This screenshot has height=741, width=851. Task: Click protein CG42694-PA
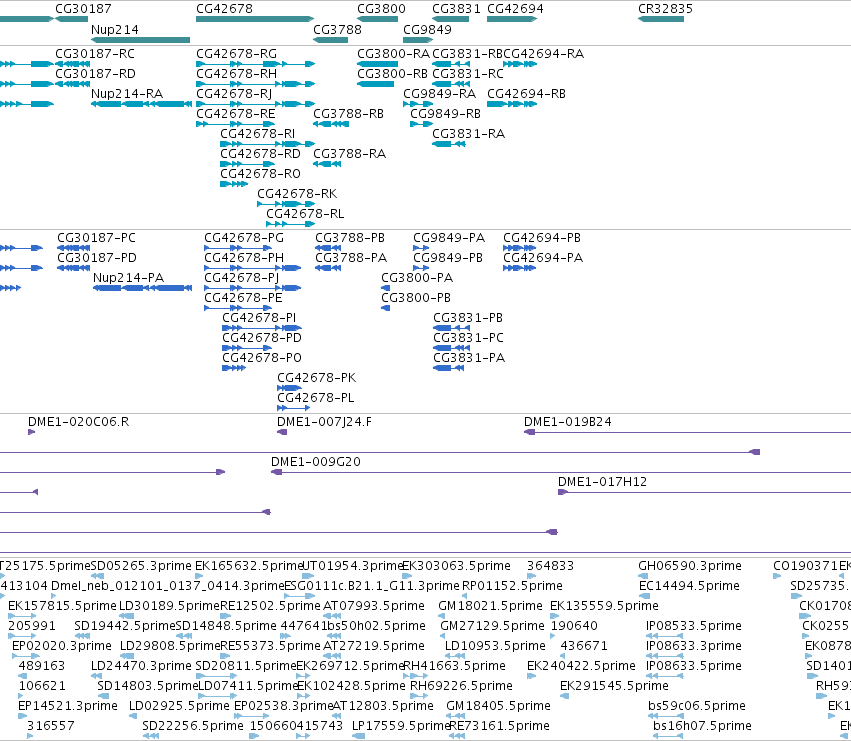[x=543, y=258]
